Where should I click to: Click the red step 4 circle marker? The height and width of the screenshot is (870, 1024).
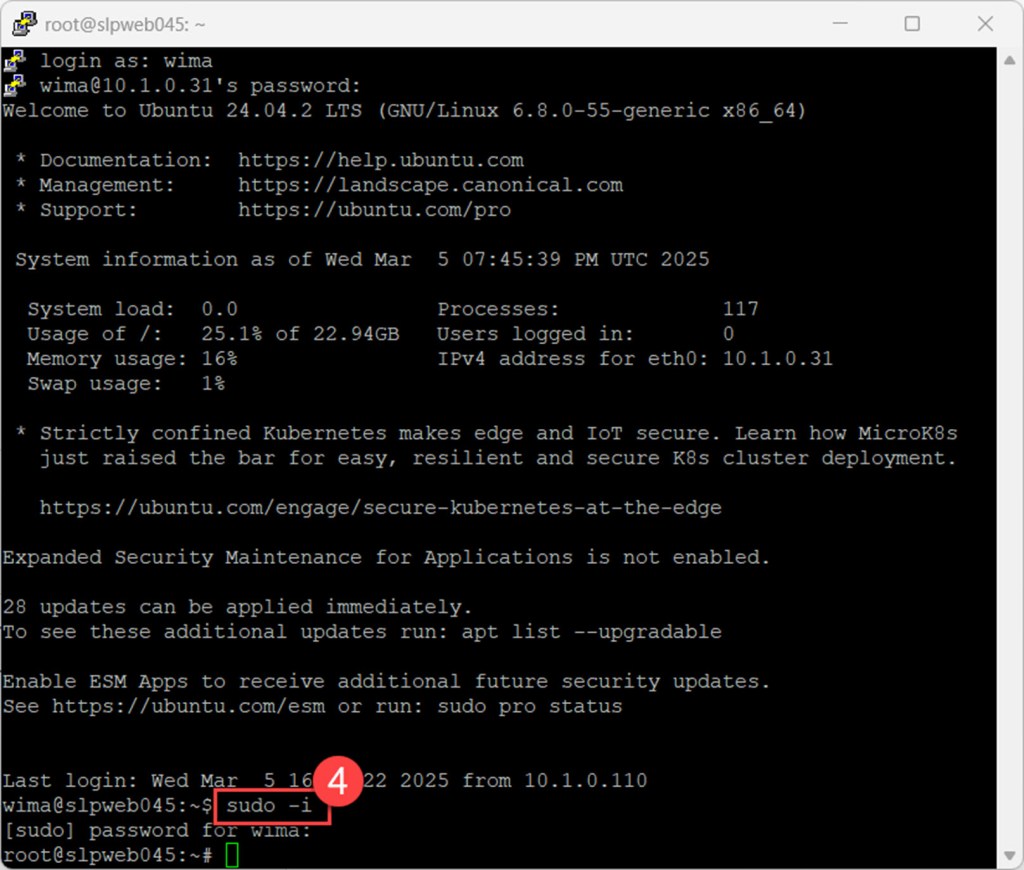tap(337, 781)
